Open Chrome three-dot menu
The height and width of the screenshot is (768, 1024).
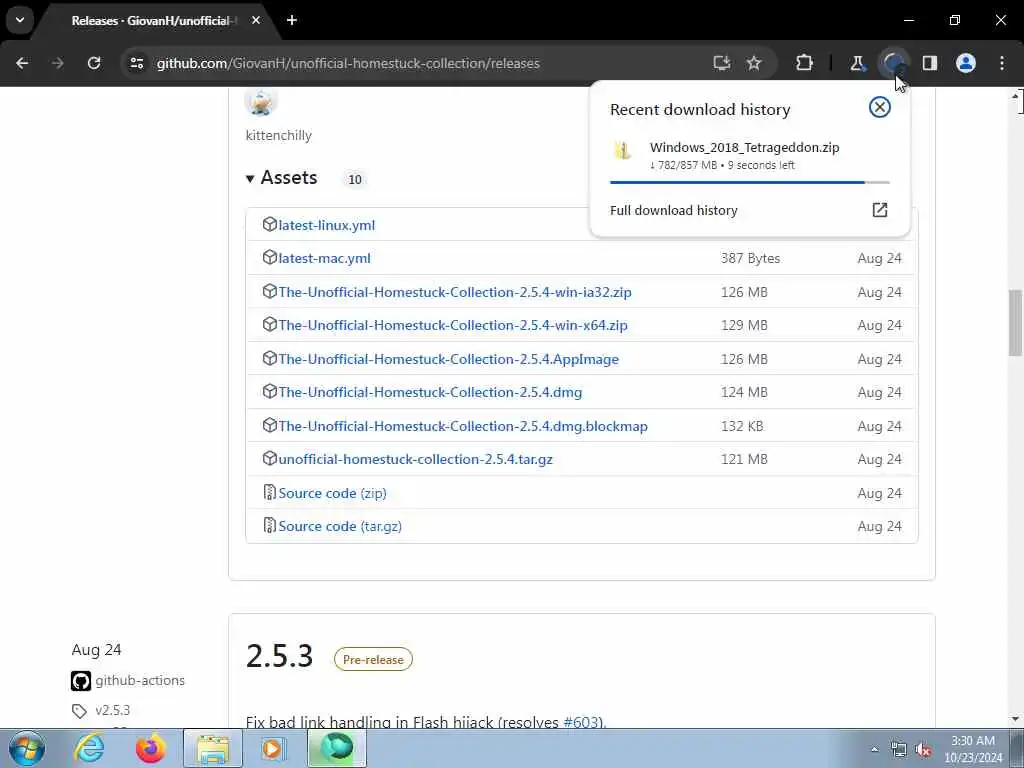coord(1002,63)
